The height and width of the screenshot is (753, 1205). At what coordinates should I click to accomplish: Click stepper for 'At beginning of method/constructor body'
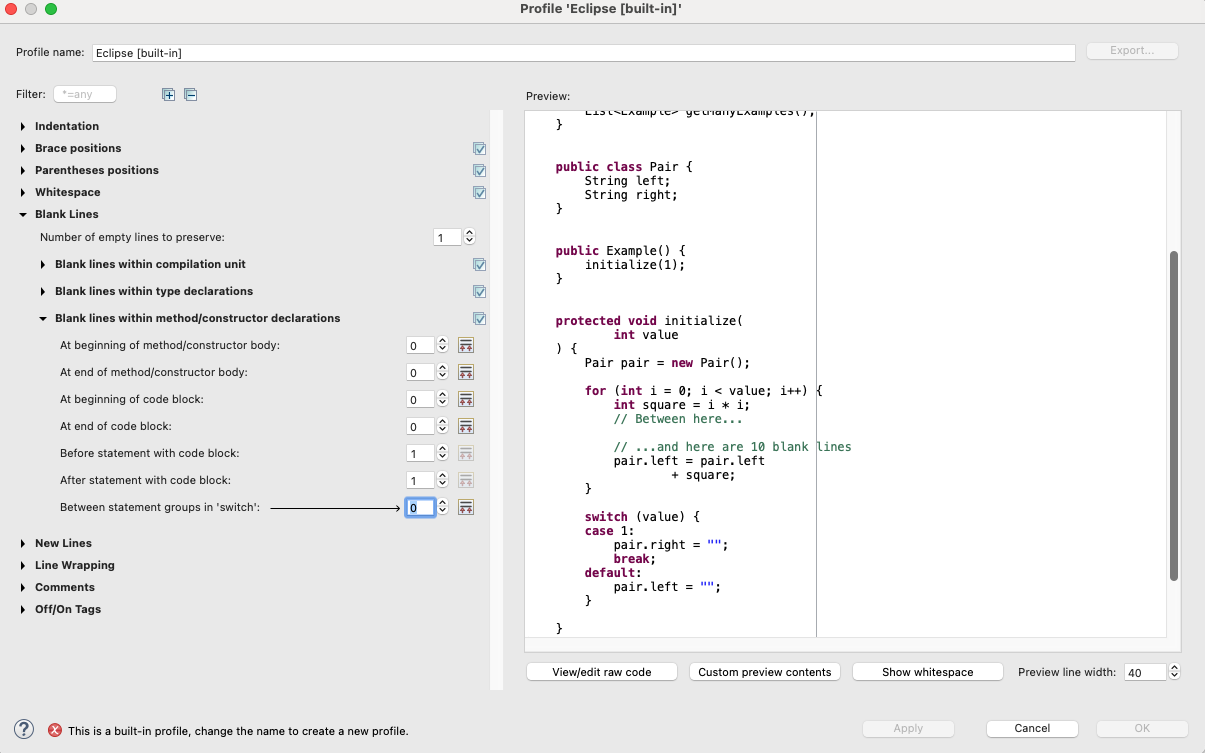443,345
